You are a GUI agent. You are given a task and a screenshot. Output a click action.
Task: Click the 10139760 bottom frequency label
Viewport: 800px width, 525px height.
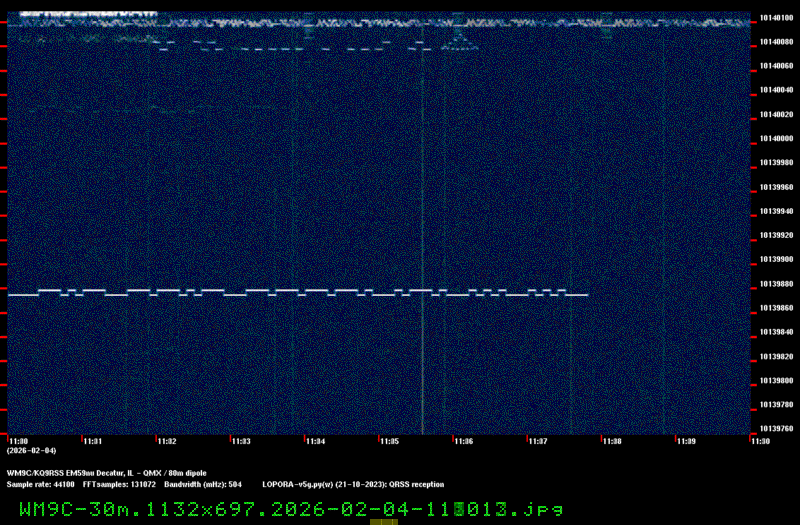click(x=775, y=429)
